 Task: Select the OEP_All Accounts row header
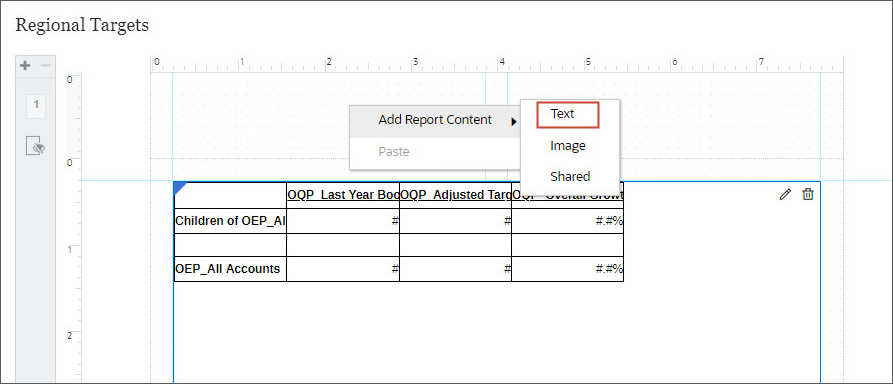(230, 269)
